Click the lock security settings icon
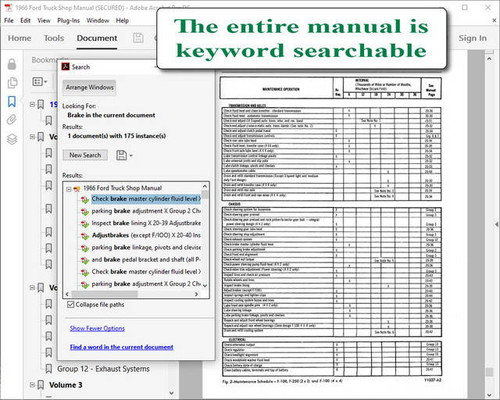Screen dimensions: 500x400 click(12, 64)
